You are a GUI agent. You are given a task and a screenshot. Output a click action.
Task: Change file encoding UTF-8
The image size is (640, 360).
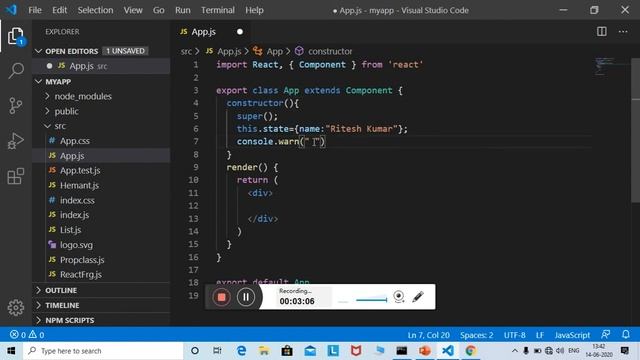pyautogui.click(x=514, y=335)
